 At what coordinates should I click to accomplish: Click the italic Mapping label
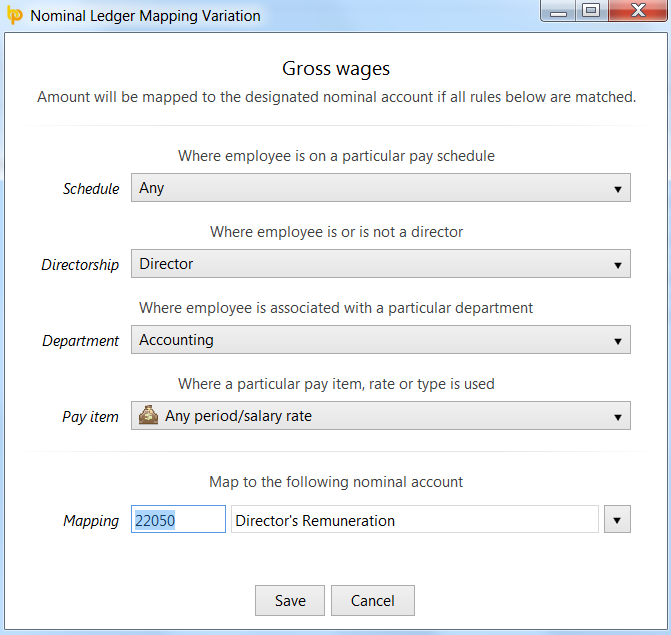pyautogui.click(x=91, y=521)
